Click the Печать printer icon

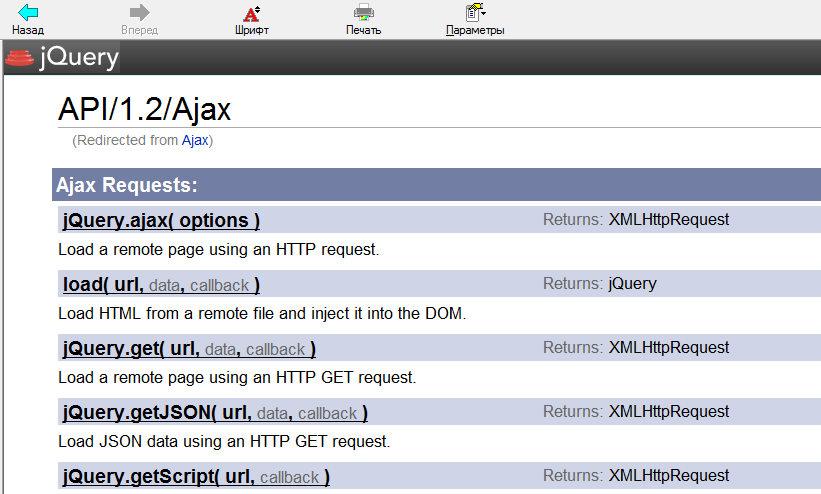tap(363, 12)
